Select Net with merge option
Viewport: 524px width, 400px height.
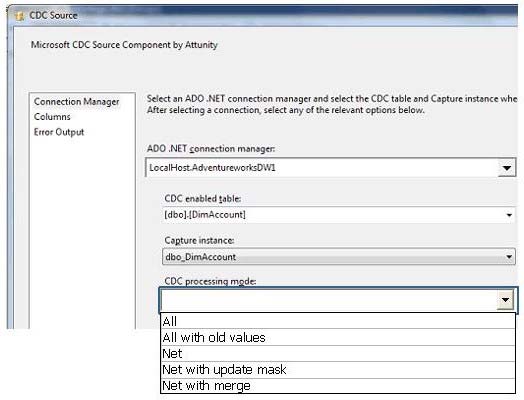pos(338,386)
